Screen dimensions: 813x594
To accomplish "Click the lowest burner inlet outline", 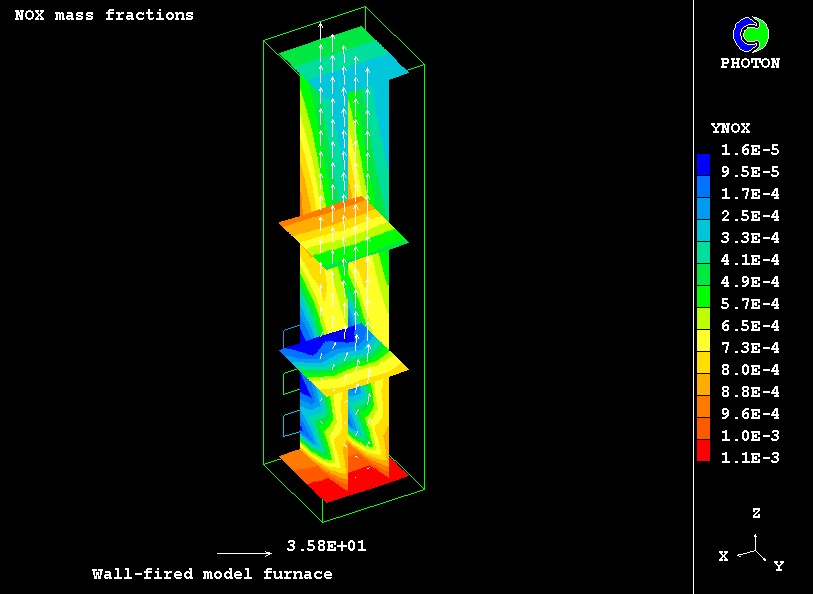I will [290, 424].
